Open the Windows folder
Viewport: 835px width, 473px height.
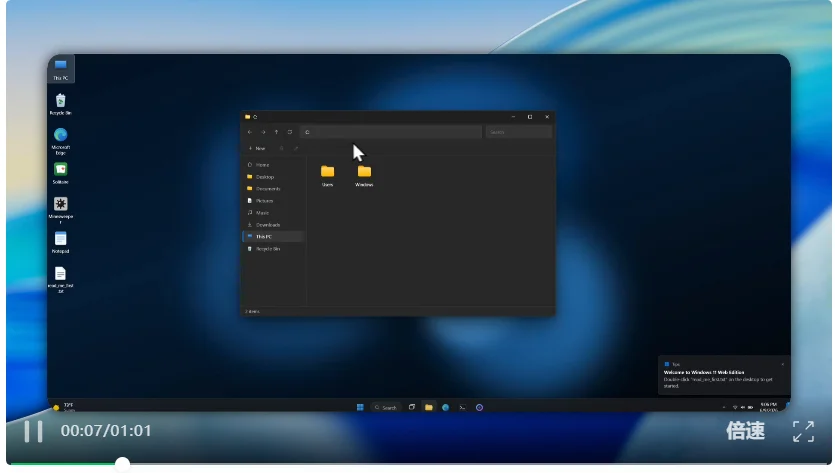pos(364,176)
